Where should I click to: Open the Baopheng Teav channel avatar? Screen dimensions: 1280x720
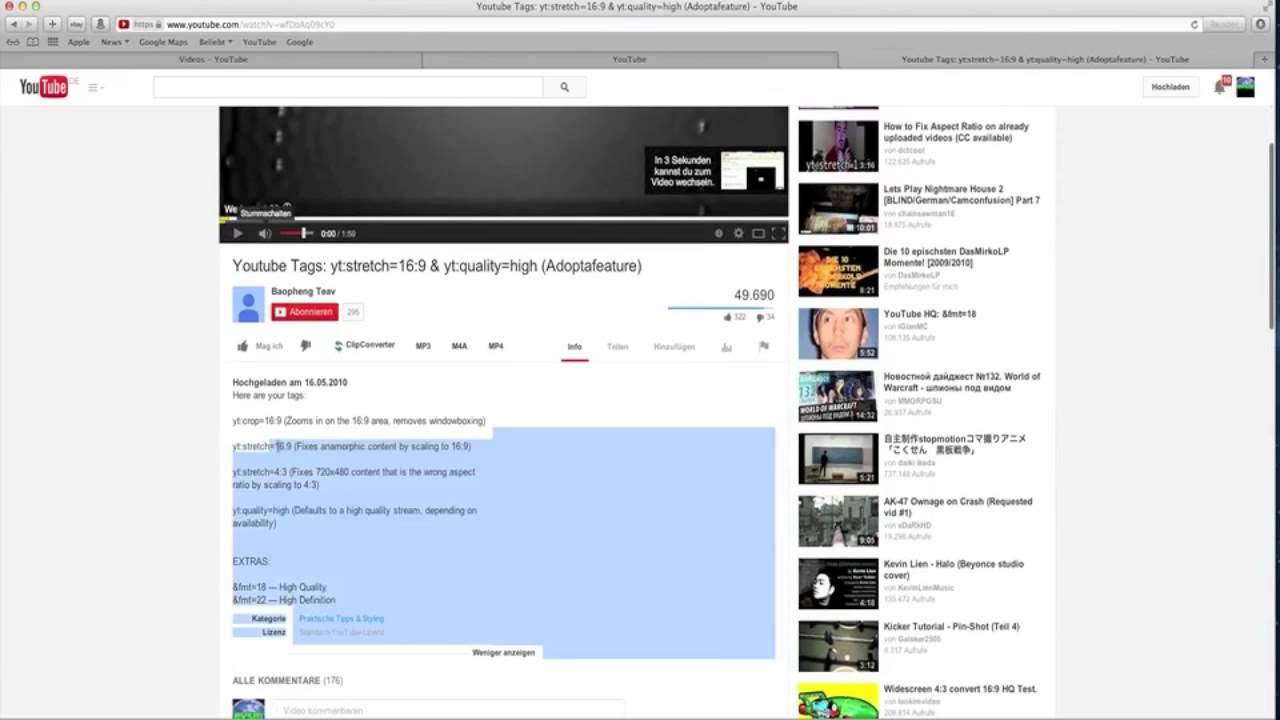pyautogui.click(x=248, y=304)
